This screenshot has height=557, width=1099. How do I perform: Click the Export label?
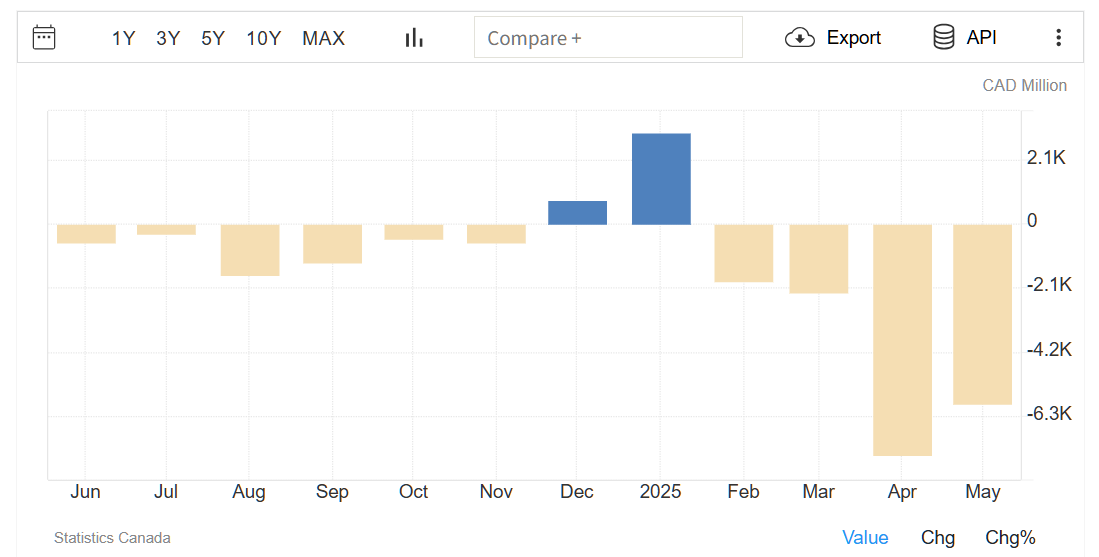(854, 38)
